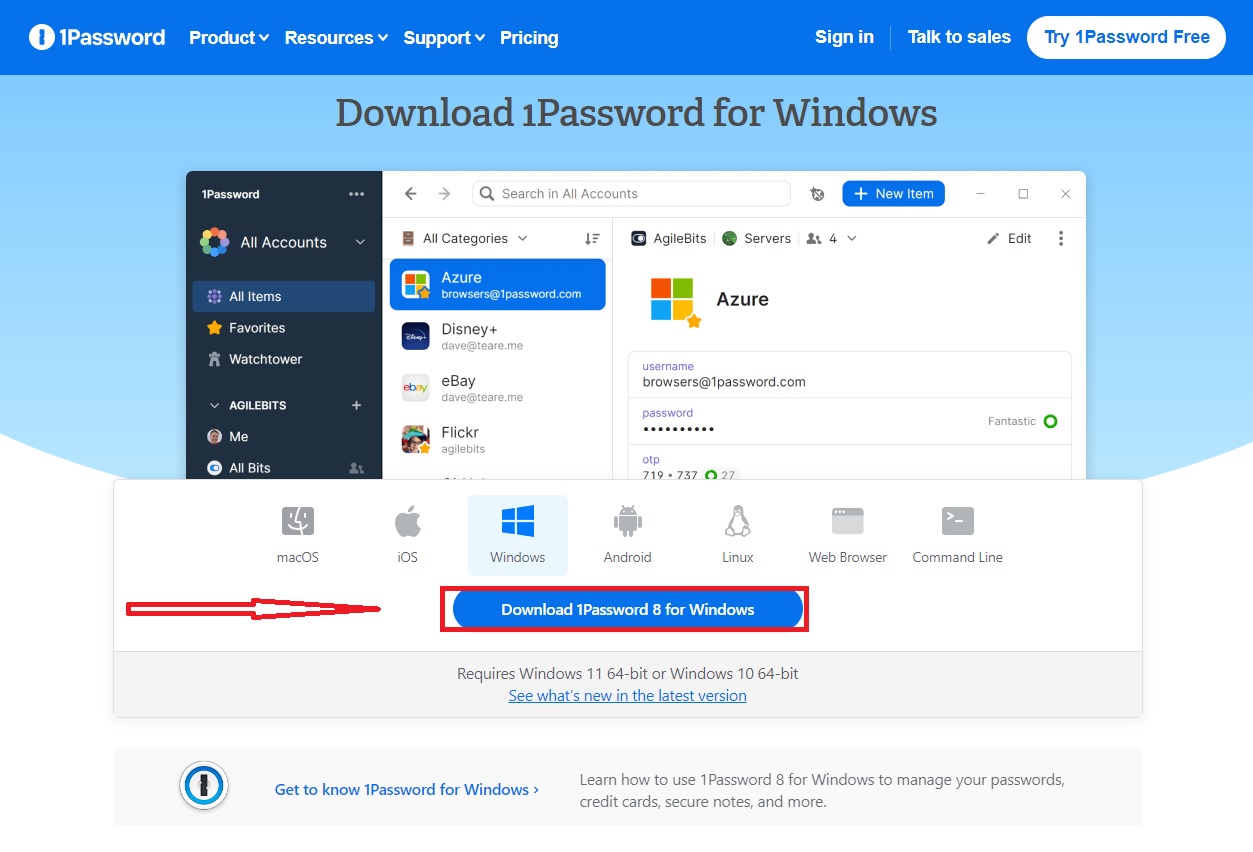The width and height of the screenshot is (1253, 852).
Task: Open the Resources menu
Action: pos(336,38)
